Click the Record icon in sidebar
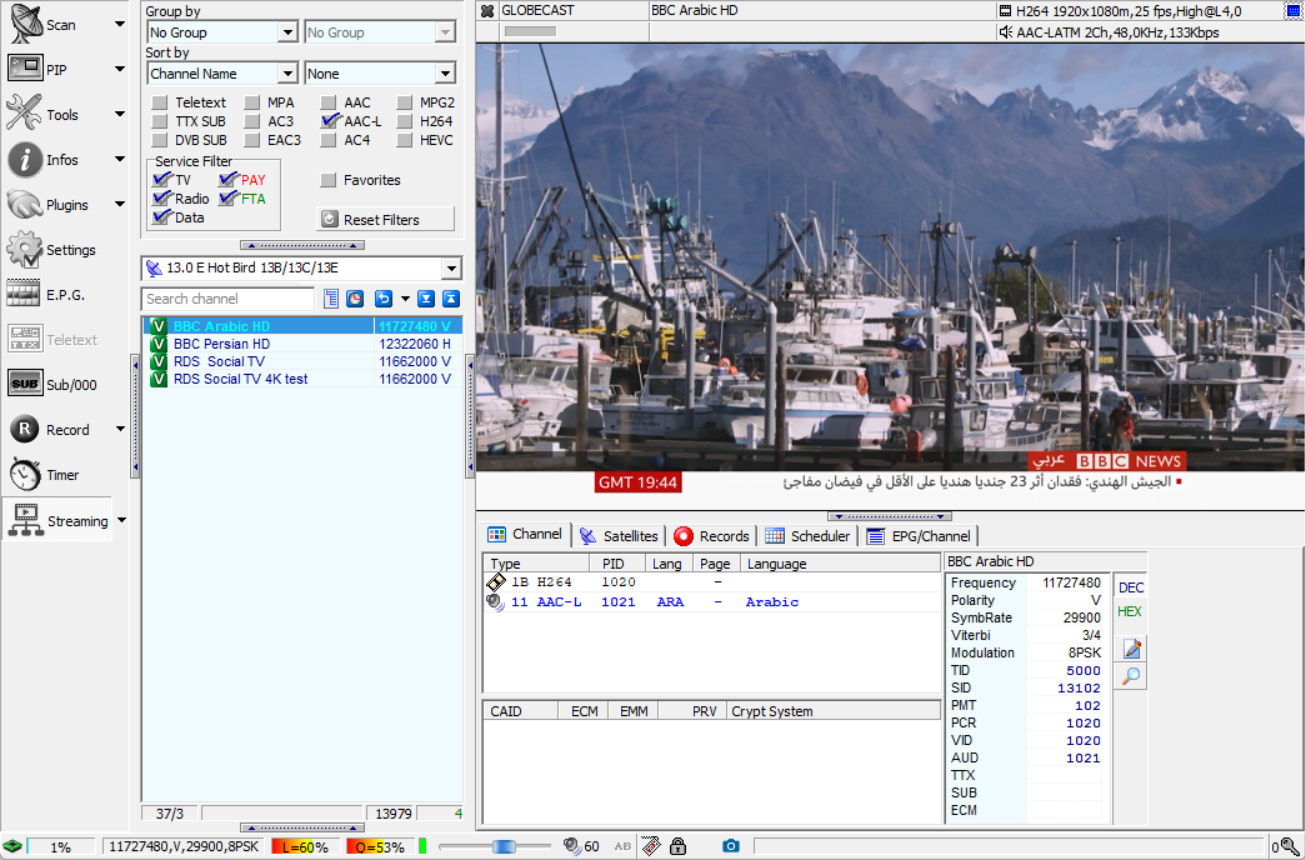The image size is (1305, 860). click(x=25, y=430)
